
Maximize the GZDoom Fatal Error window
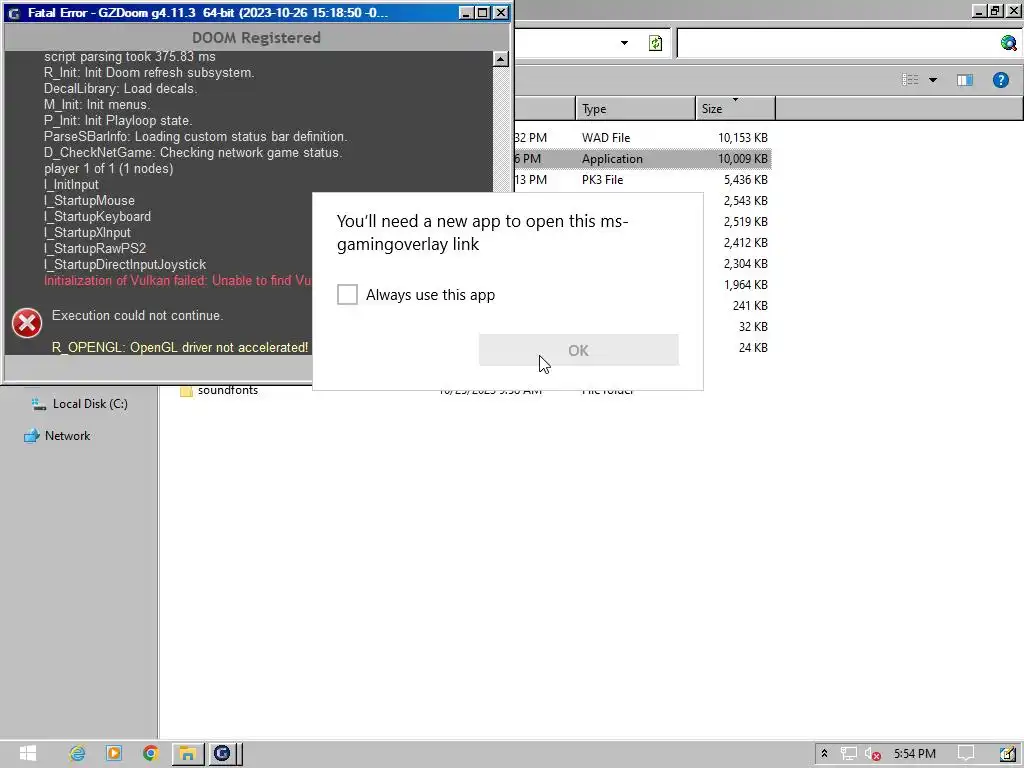point(483,12)
